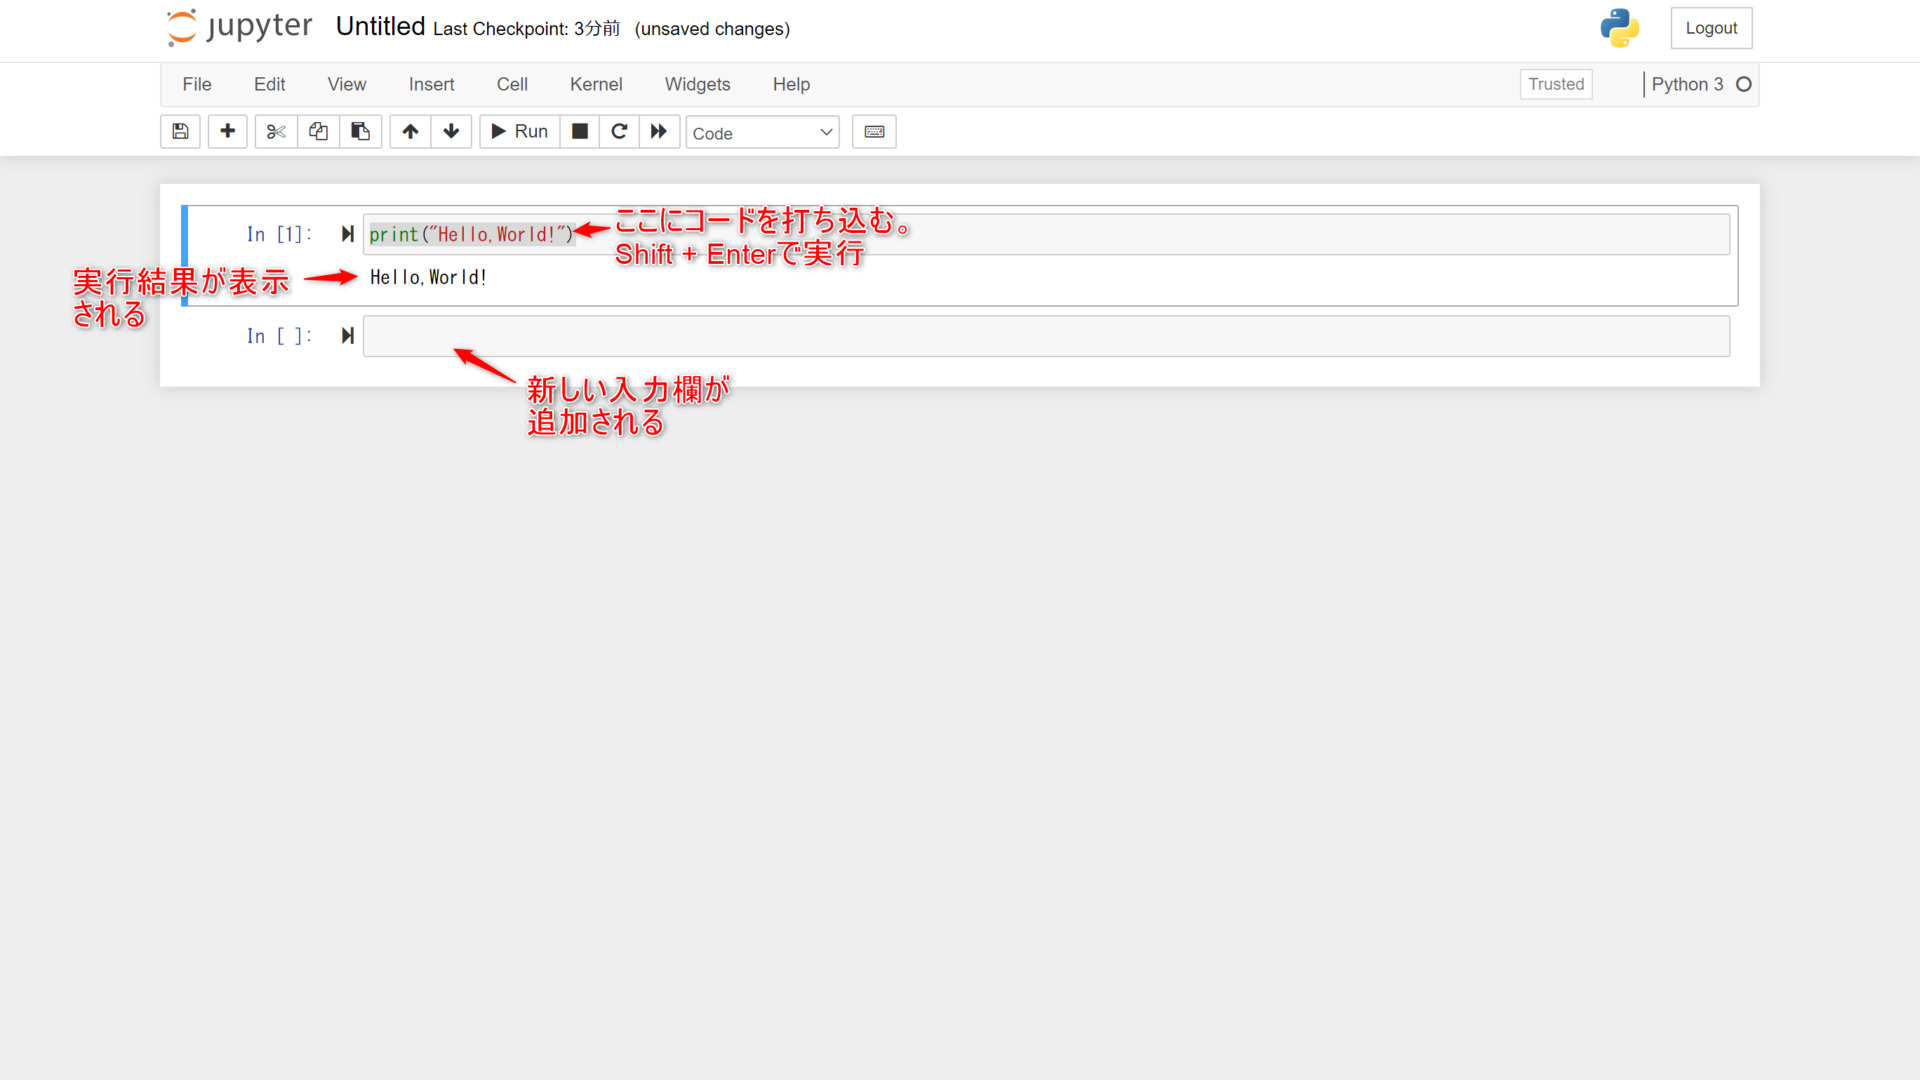Image resolution: width=1920 pixels, height=1080 pixels.
Task: Save and checkpoint the notebook
Action: (x=180, y=132)
